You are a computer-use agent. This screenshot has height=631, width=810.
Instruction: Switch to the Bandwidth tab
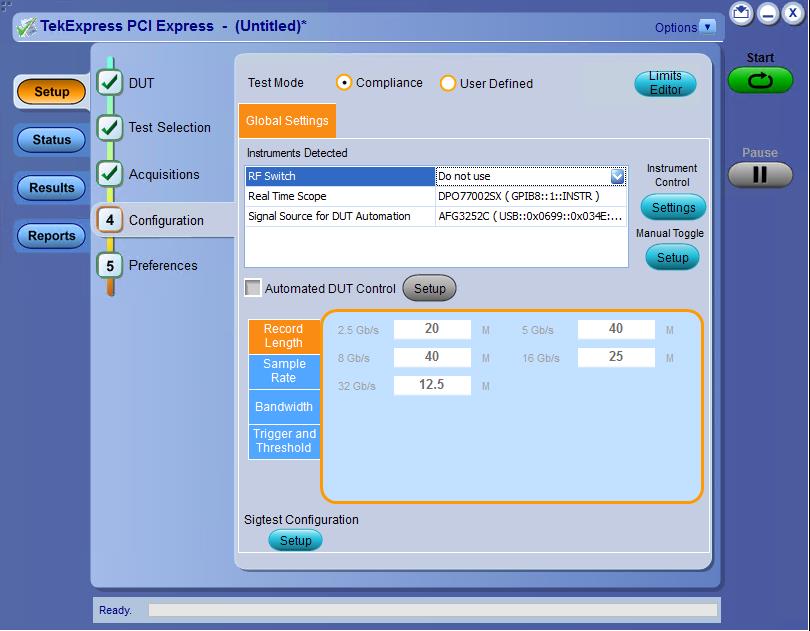click(x=284, y=407)
